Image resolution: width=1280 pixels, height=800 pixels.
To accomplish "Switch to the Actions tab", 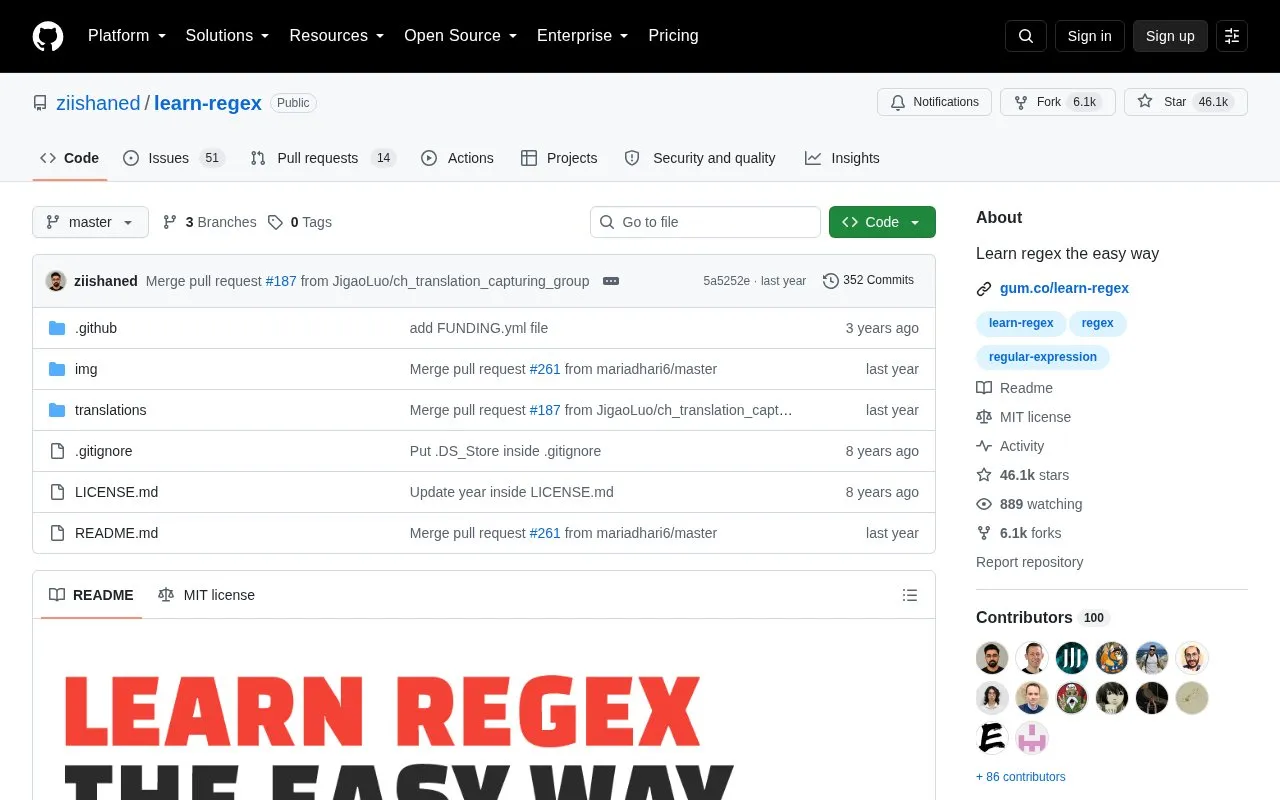I will click(x=457, y=158).
